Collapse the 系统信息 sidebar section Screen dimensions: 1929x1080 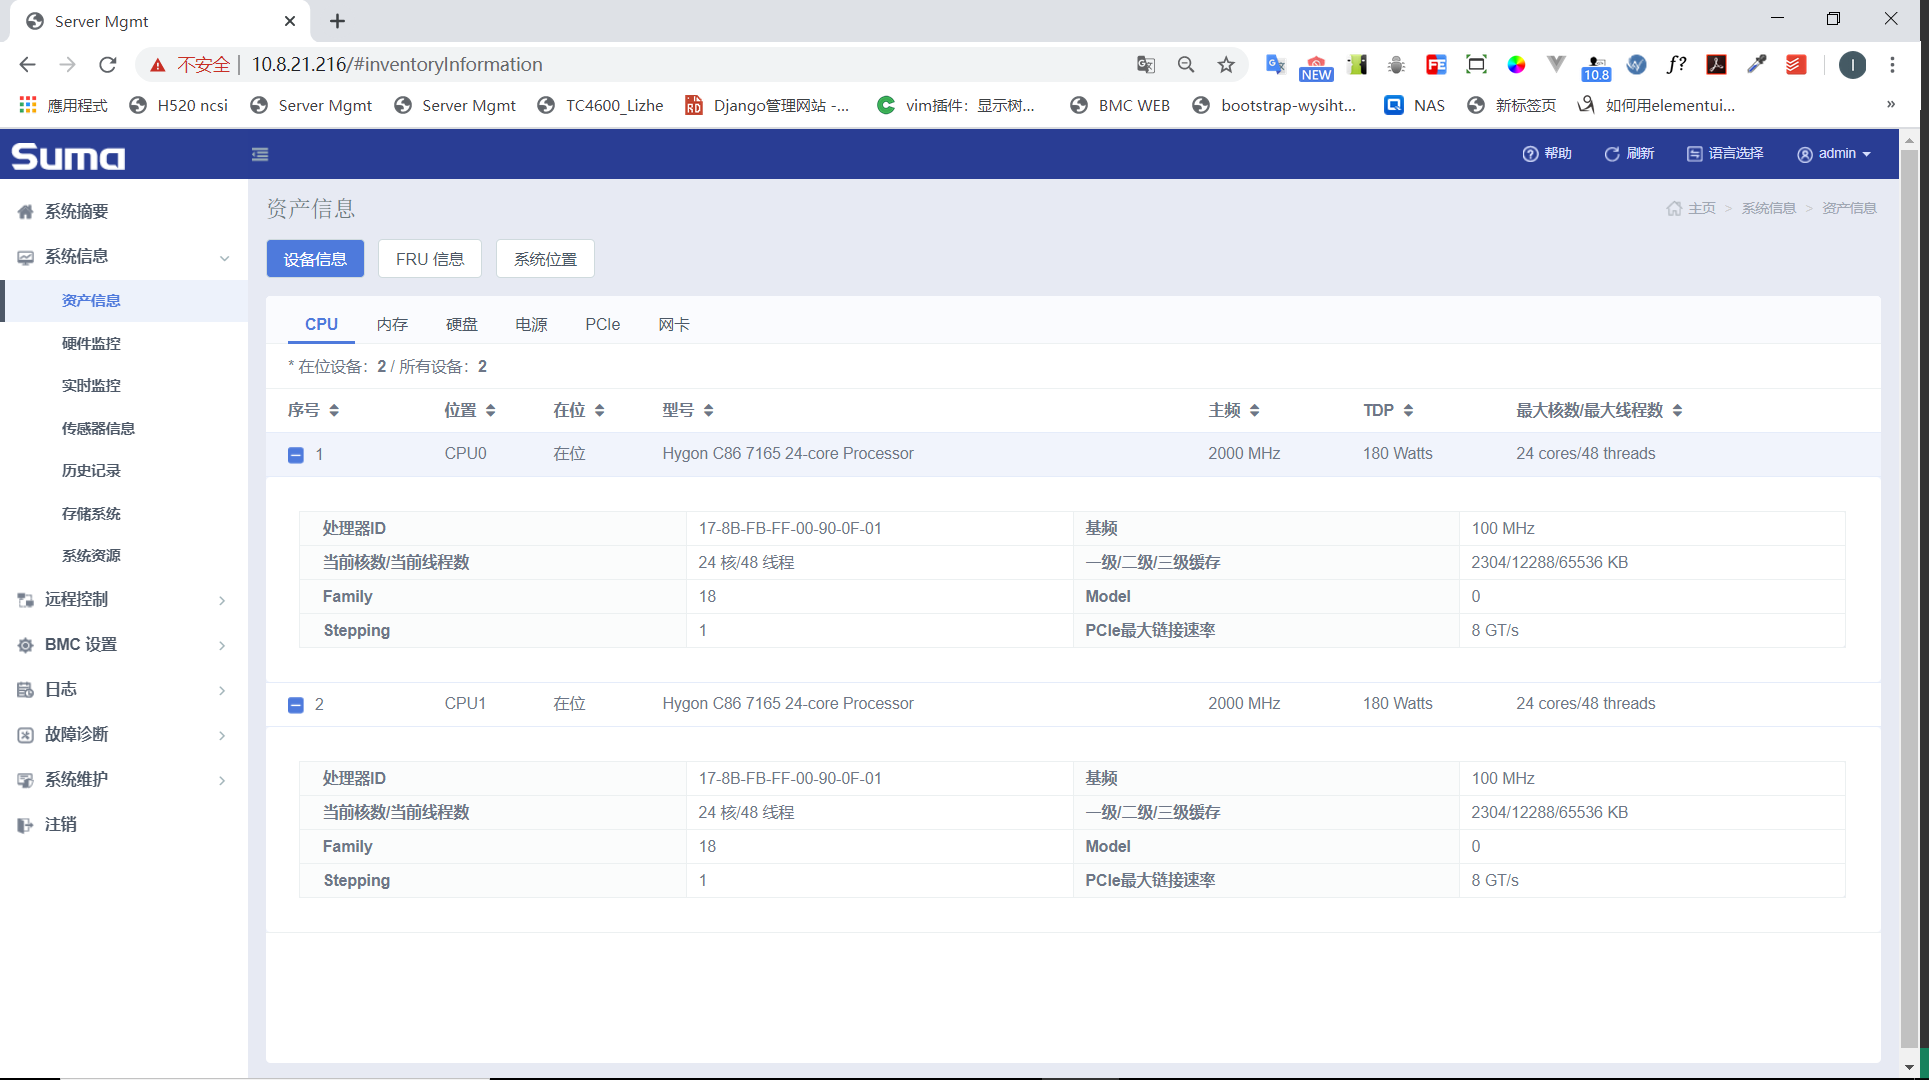pos(124,257)
